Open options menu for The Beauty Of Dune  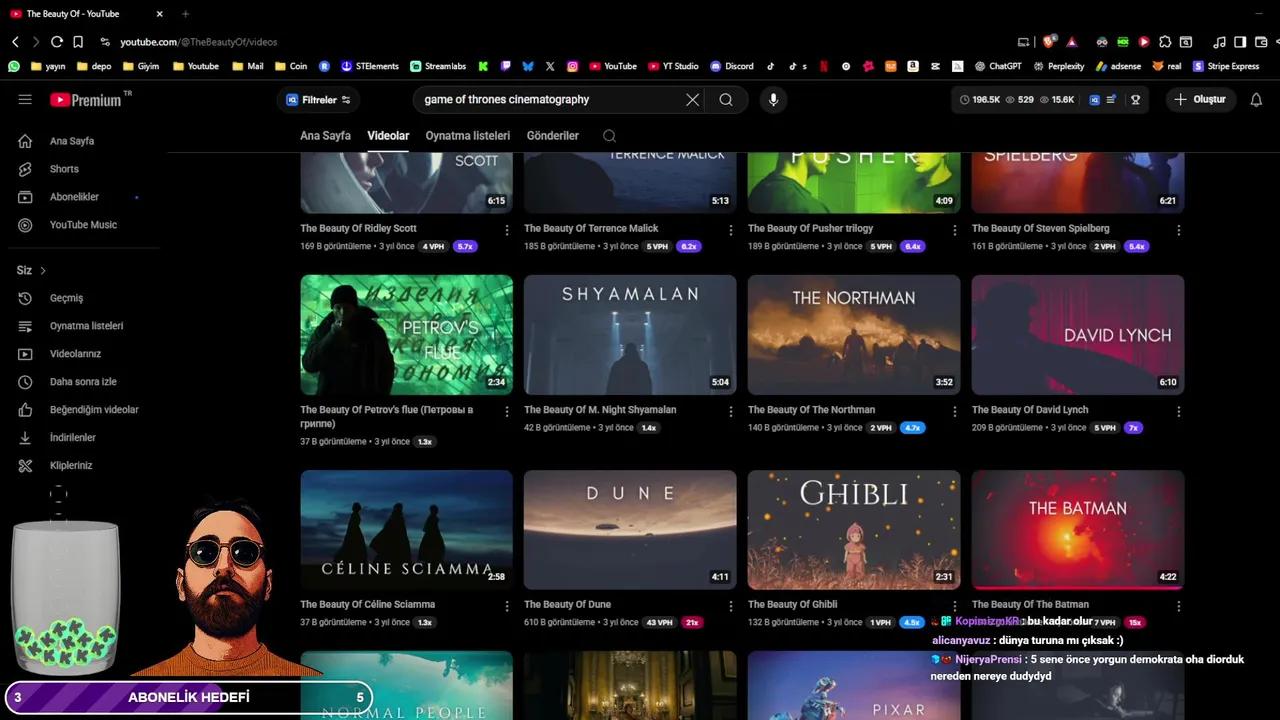730,606
